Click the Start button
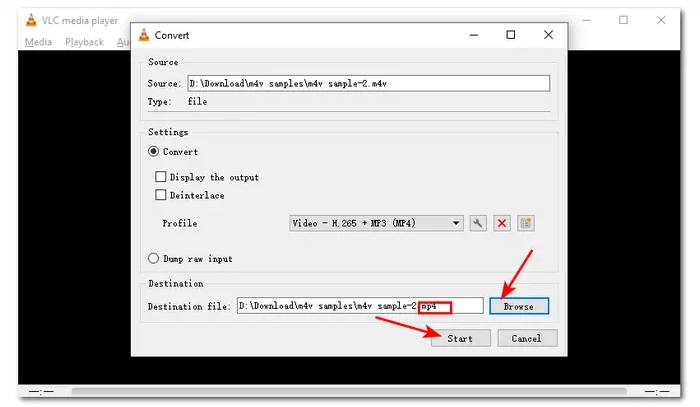700x407 pixels. point(460,338)
